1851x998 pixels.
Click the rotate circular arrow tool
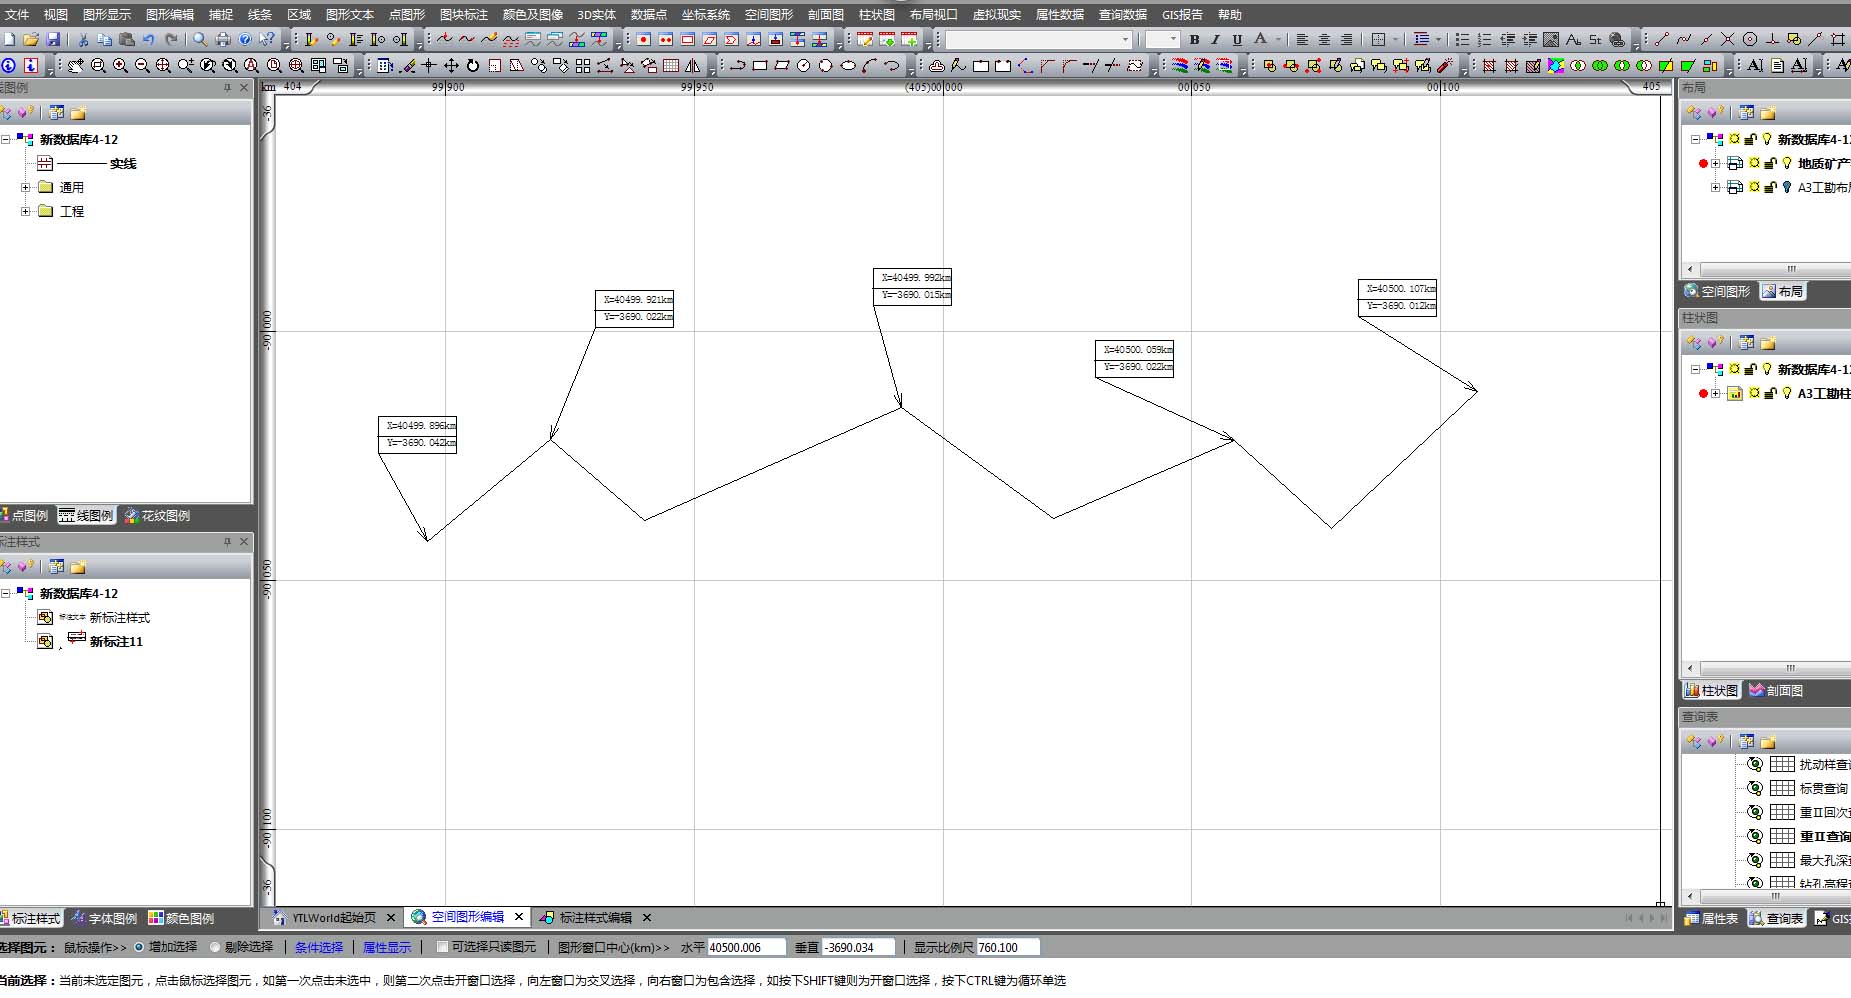[473, 65]
